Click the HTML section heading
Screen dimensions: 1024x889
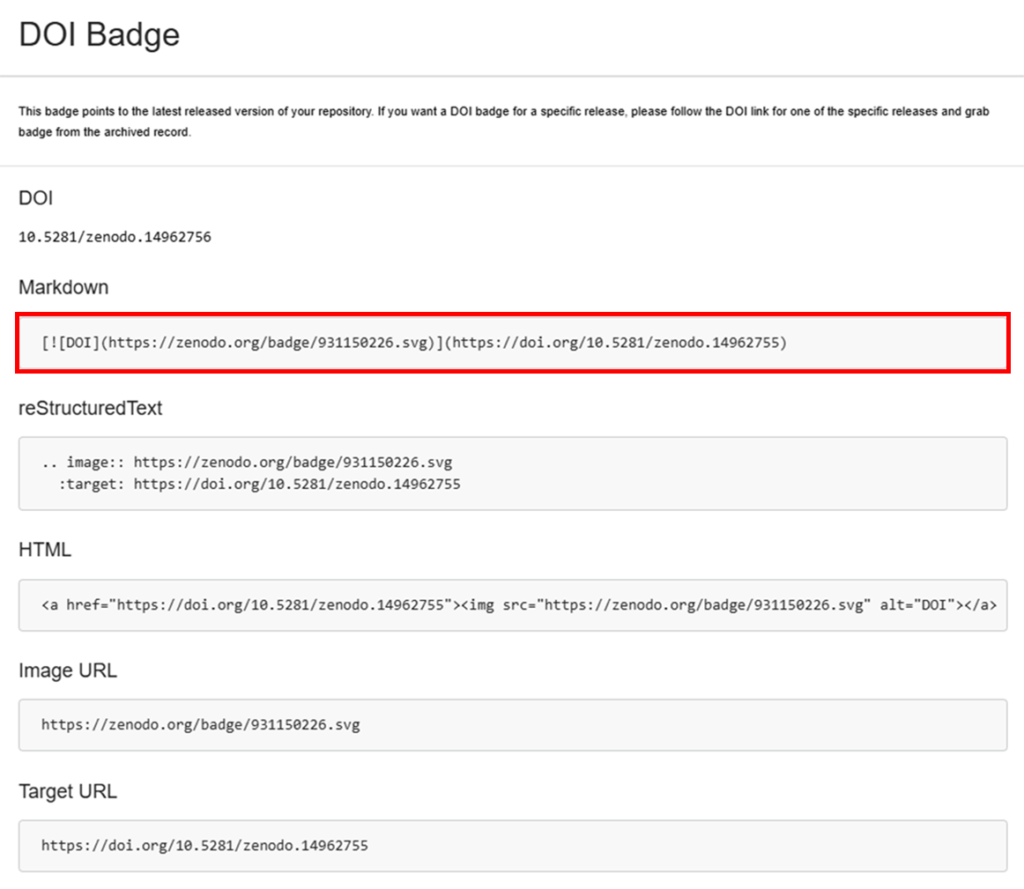tap(44, 550)
